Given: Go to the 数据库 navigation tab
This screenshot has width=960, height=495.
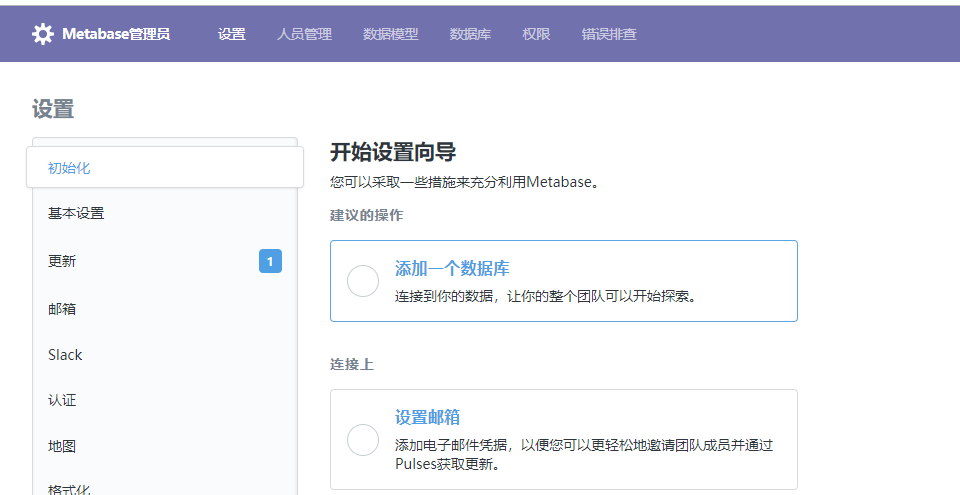Looking at the screenshot, I should coord(470,34).
